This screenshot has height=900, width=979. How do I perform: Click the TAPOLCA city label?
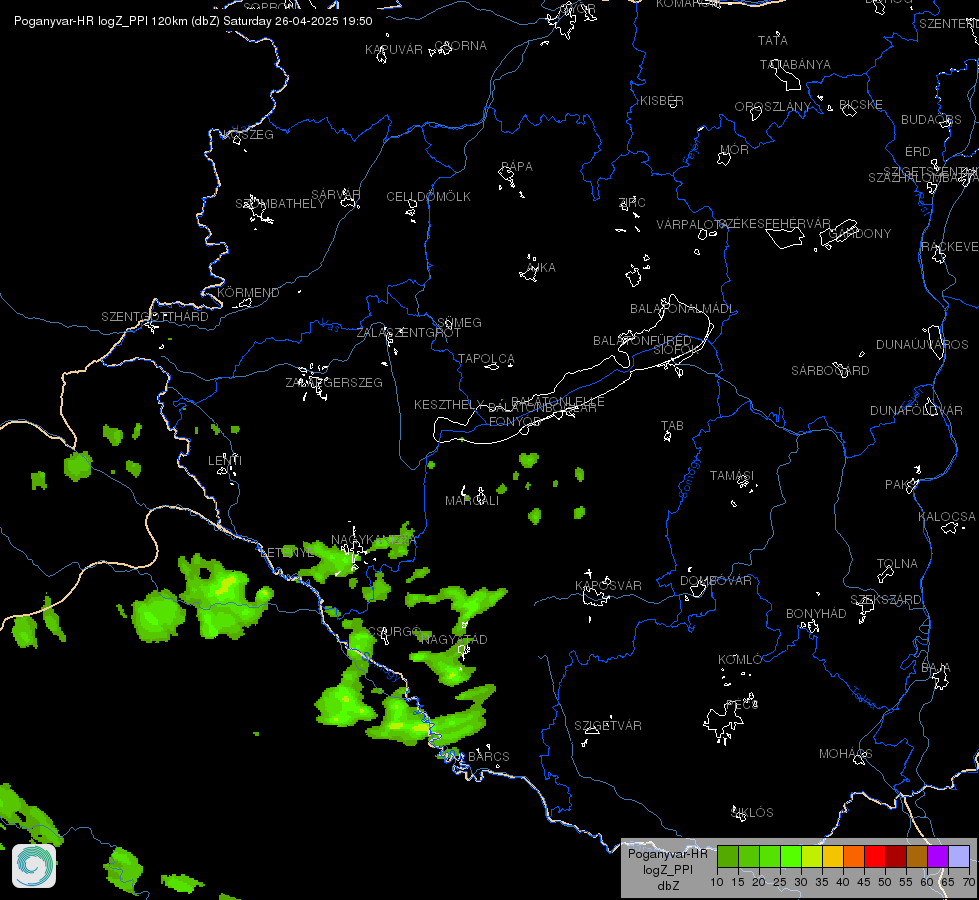point(486,359)
